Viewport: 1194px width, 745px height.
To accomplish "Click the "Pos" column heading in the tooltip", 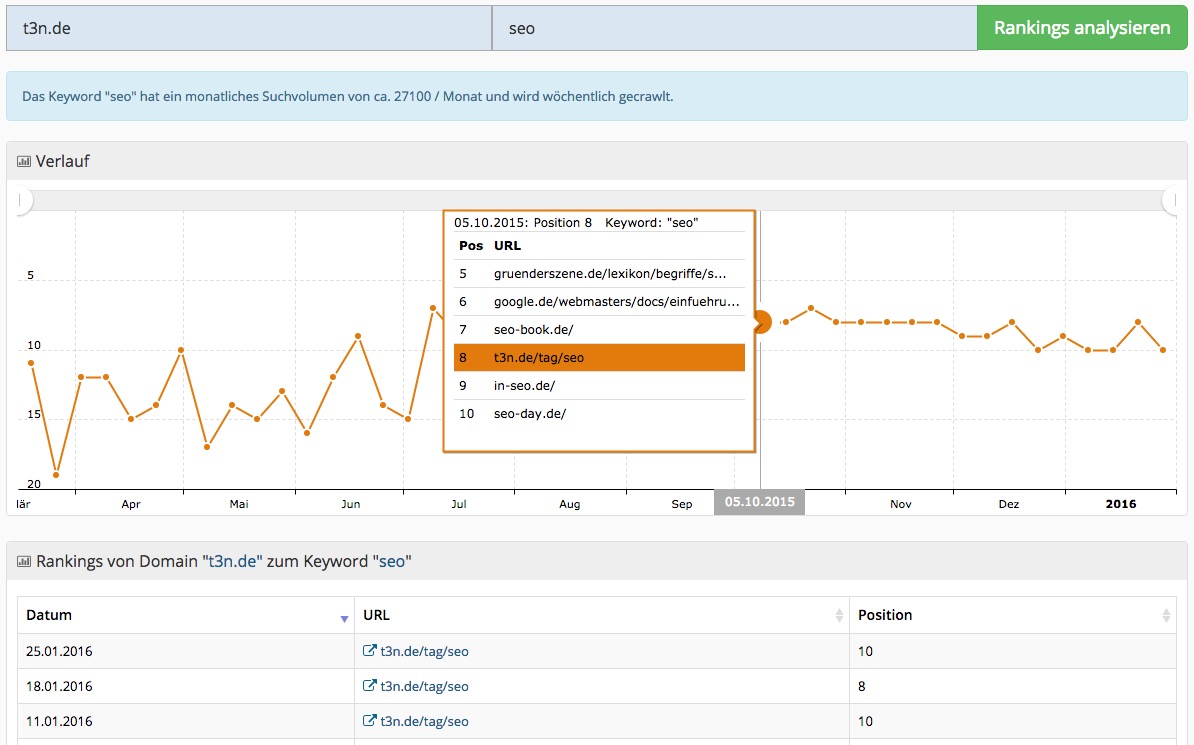I will [471, 245].
